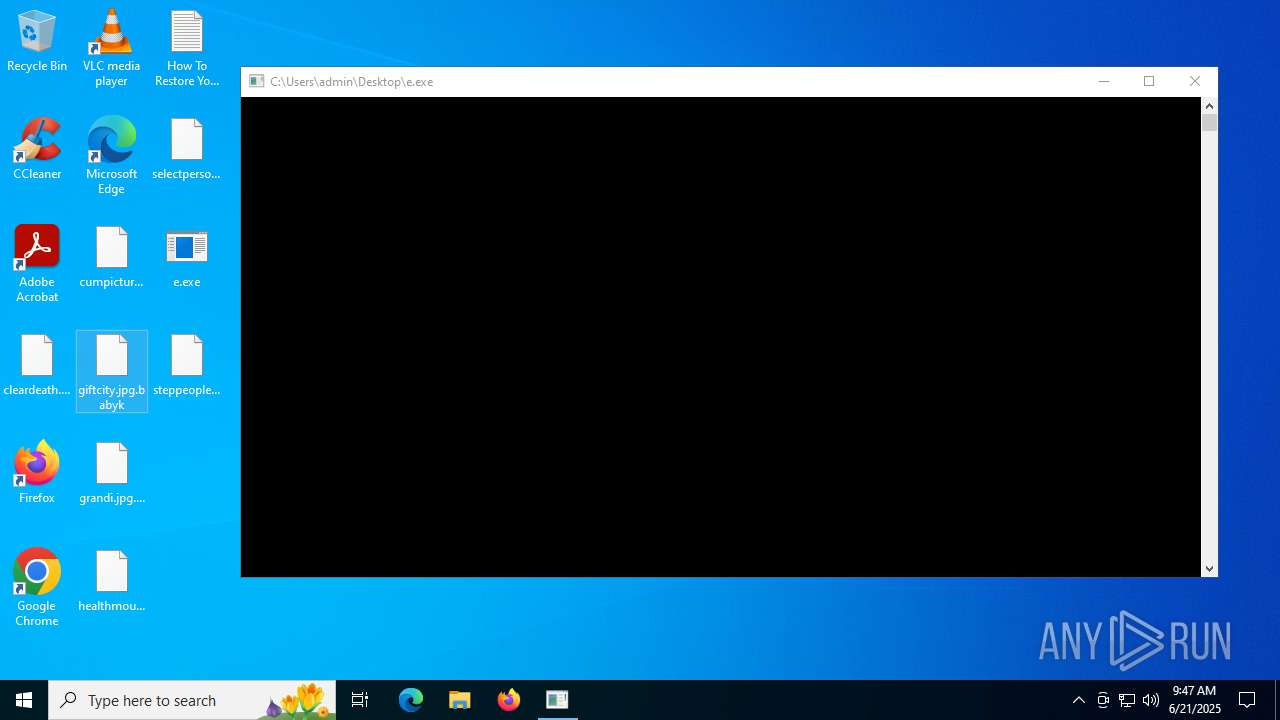Launch Firefox from the taskbar
This screenshot has height=720, width=1280.
509,700
